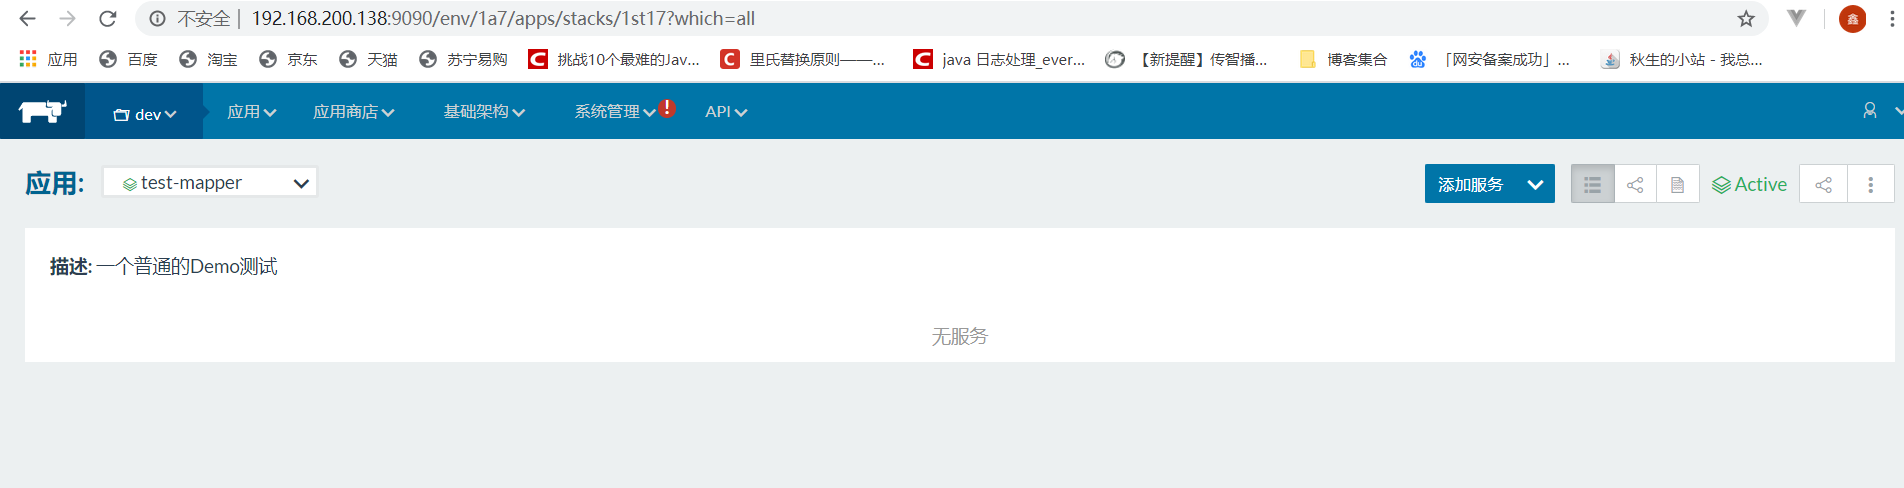Switch to graph view icon
Image resolution: width=1904 pixels, height=488 pixels.
coord(1635,185)
